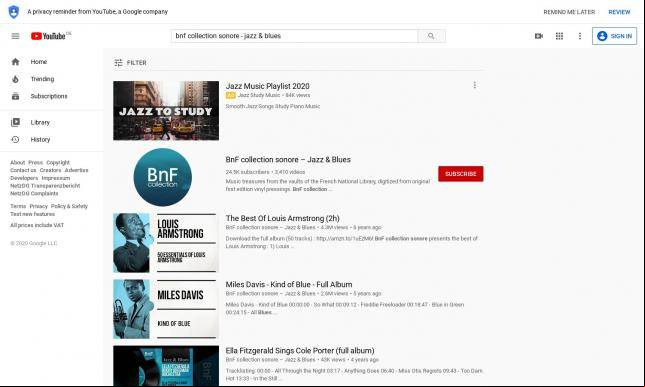Select Subscriptions in the sidebar
This screenshot has width=645, height=387.
pyautogui.click(x=49, y=96)
